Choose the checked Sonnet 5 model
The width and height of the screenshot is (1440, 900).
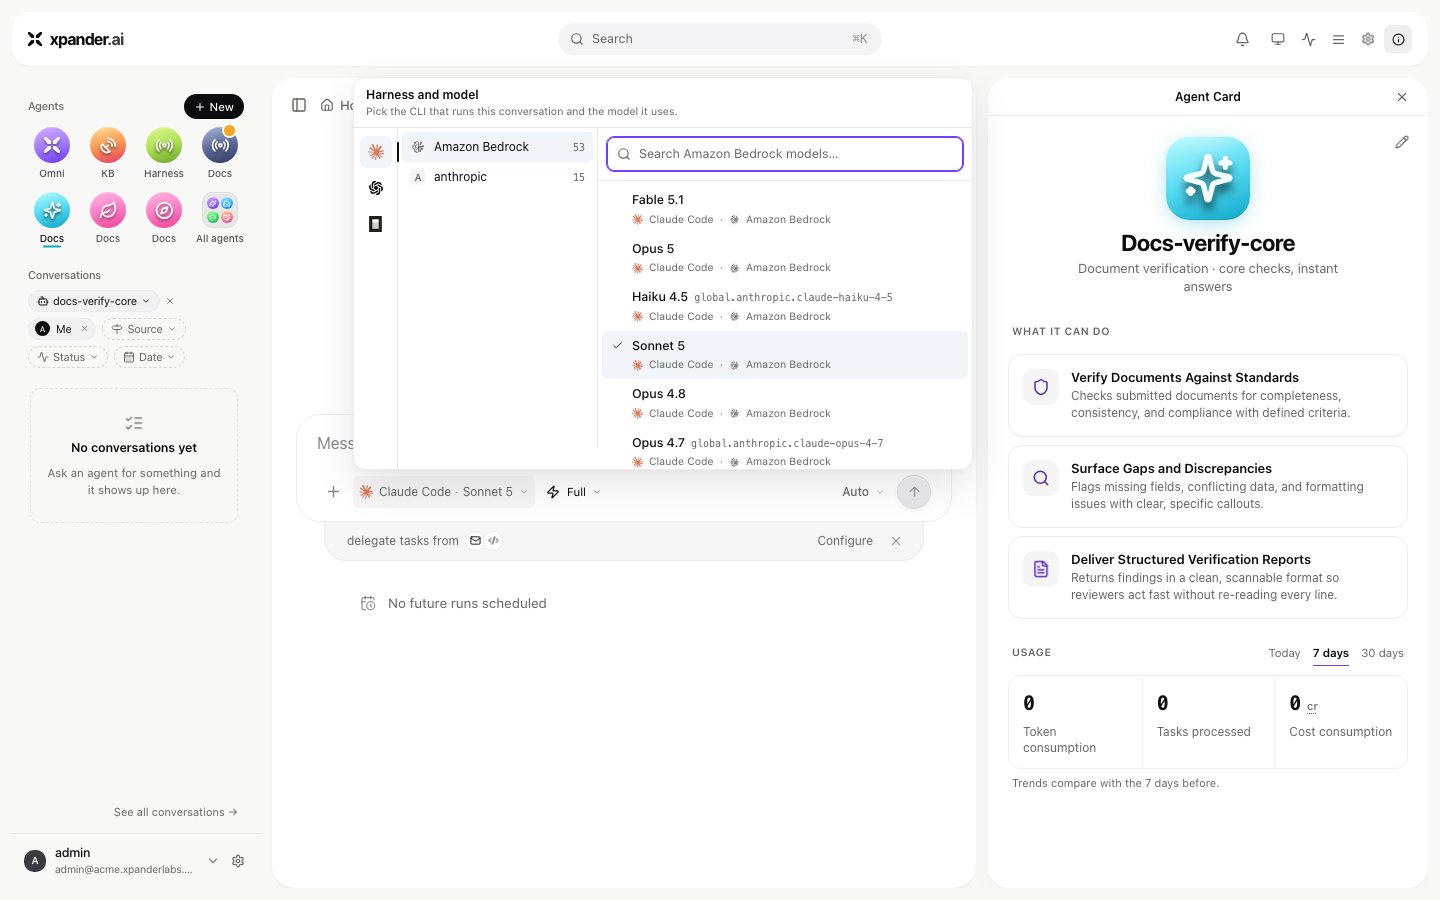[785, 355]
